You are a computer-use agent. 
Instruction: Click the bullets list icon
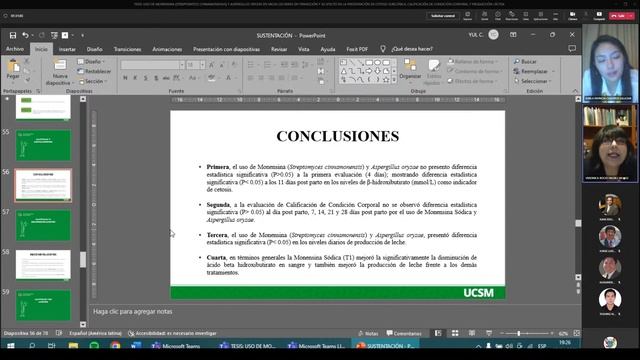point(252,64)
